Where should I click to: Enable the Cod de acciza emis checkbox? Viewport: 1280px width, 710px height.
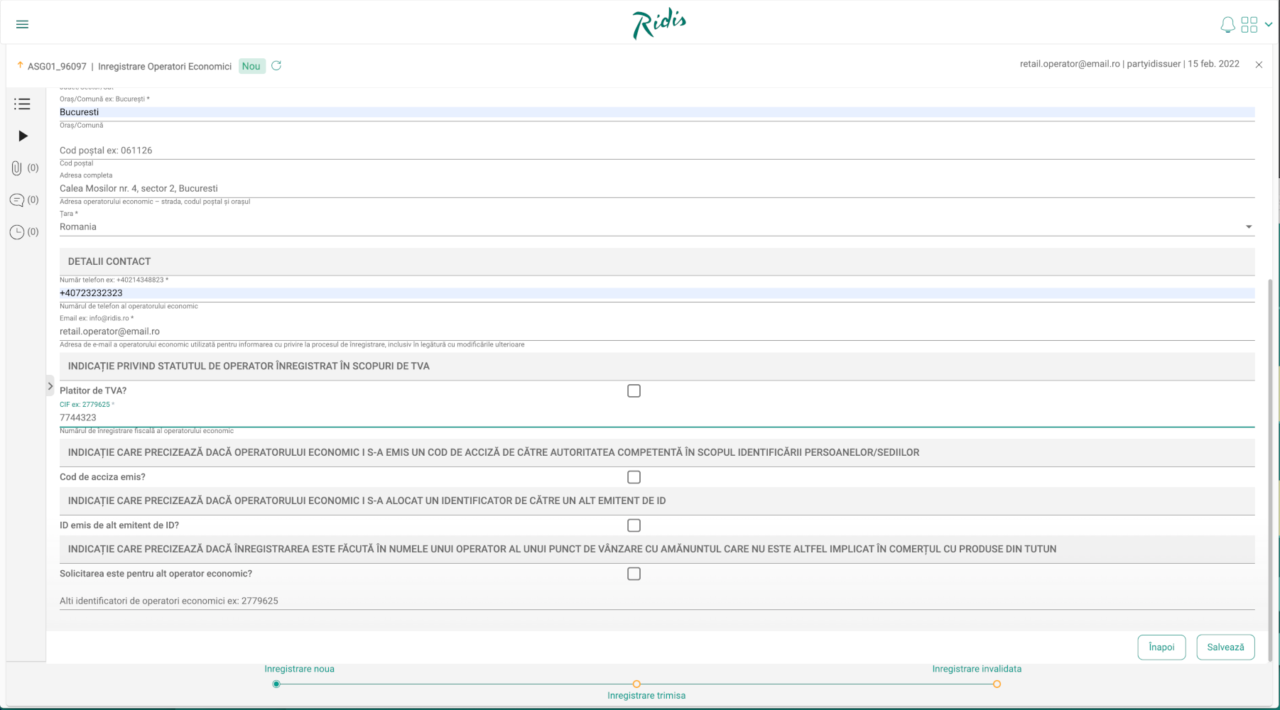coord(634,477)
